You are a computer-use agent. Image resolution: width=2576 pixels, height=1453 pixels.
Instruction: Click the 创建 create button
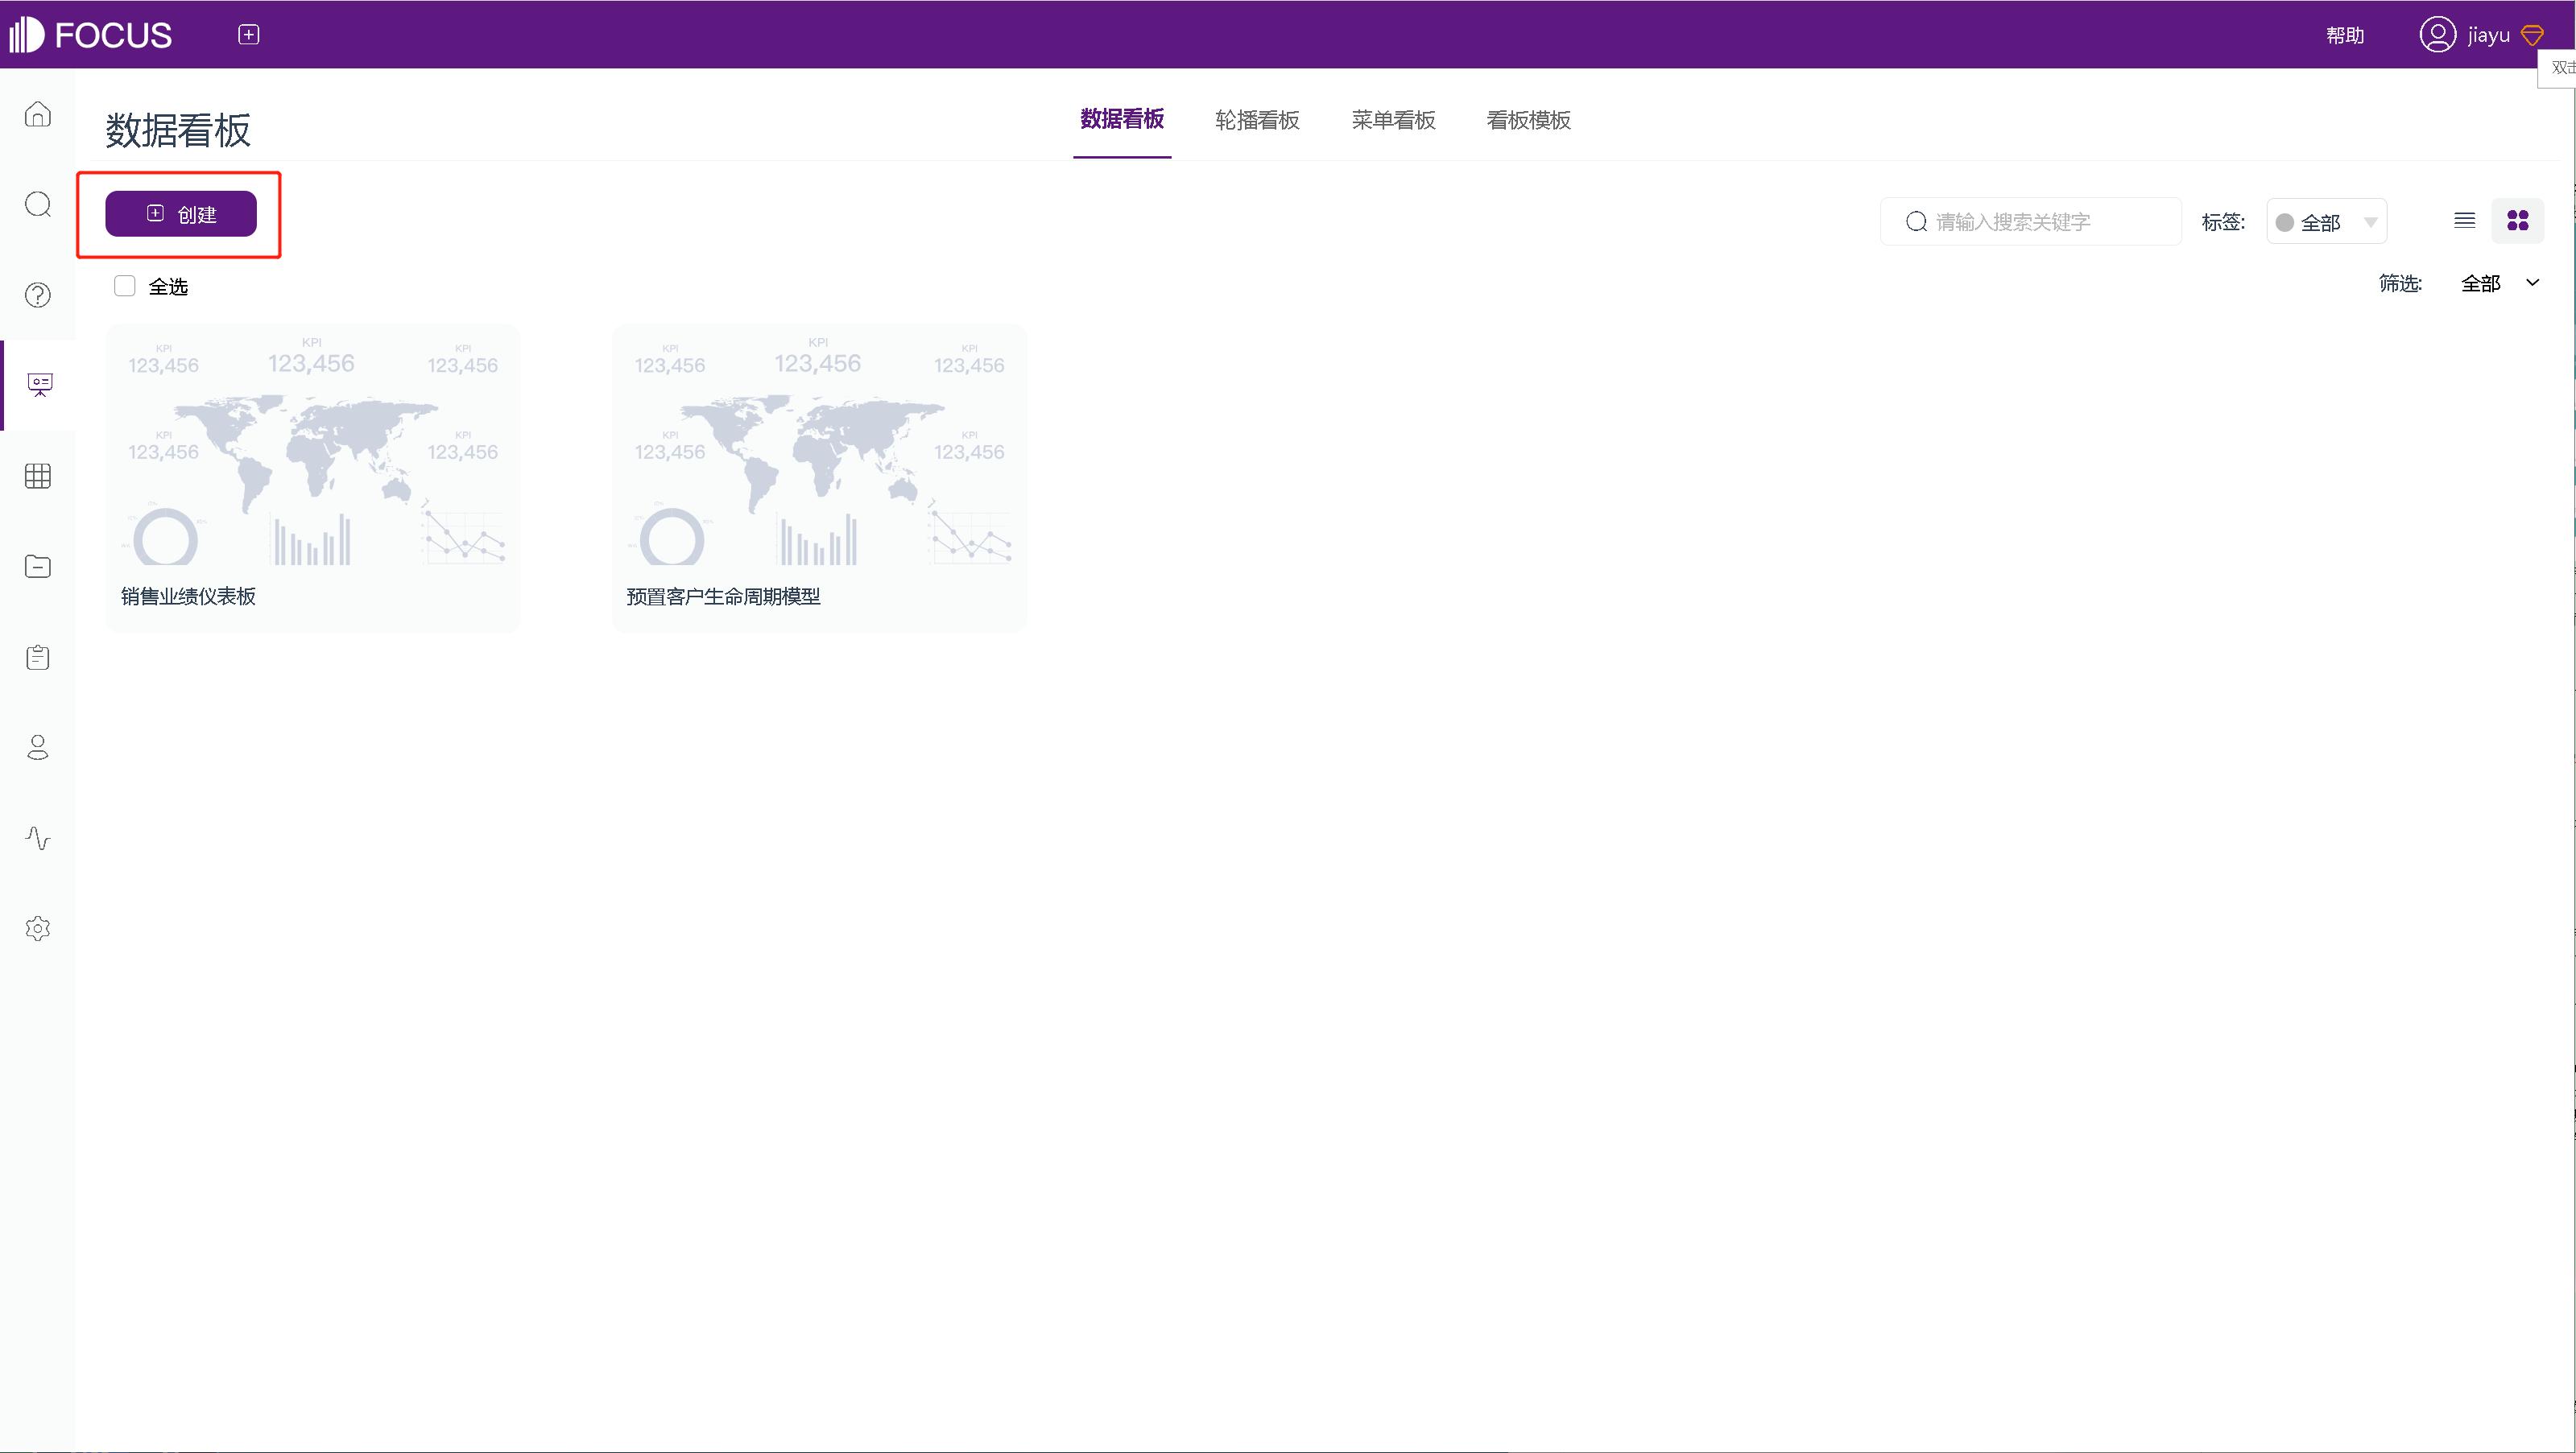182,213
